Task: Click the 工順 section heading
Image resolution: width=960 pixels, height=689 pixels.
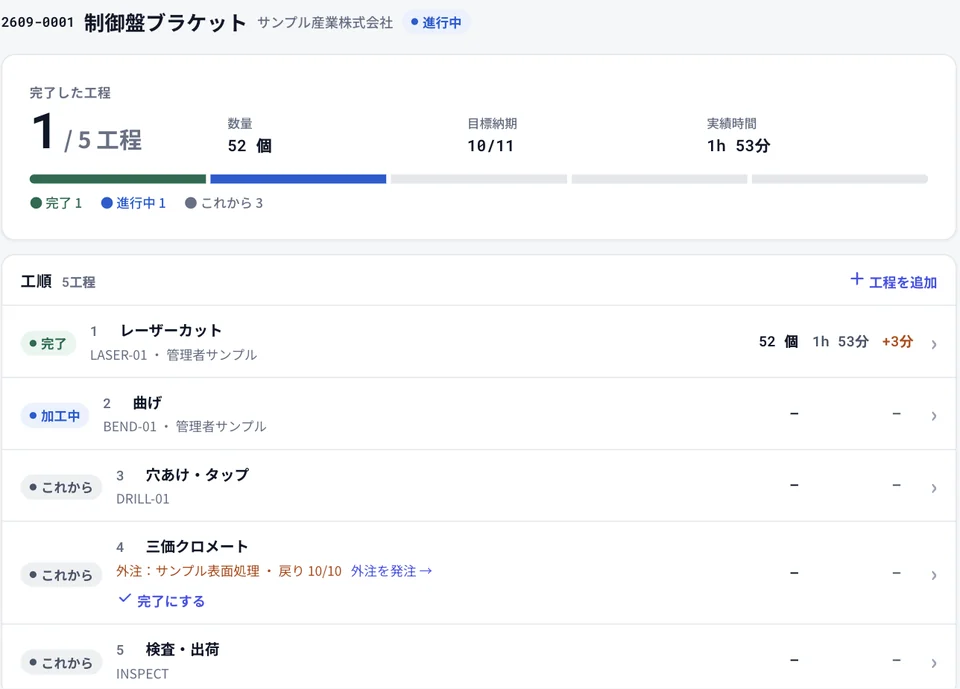Action: tap(36, 282)
